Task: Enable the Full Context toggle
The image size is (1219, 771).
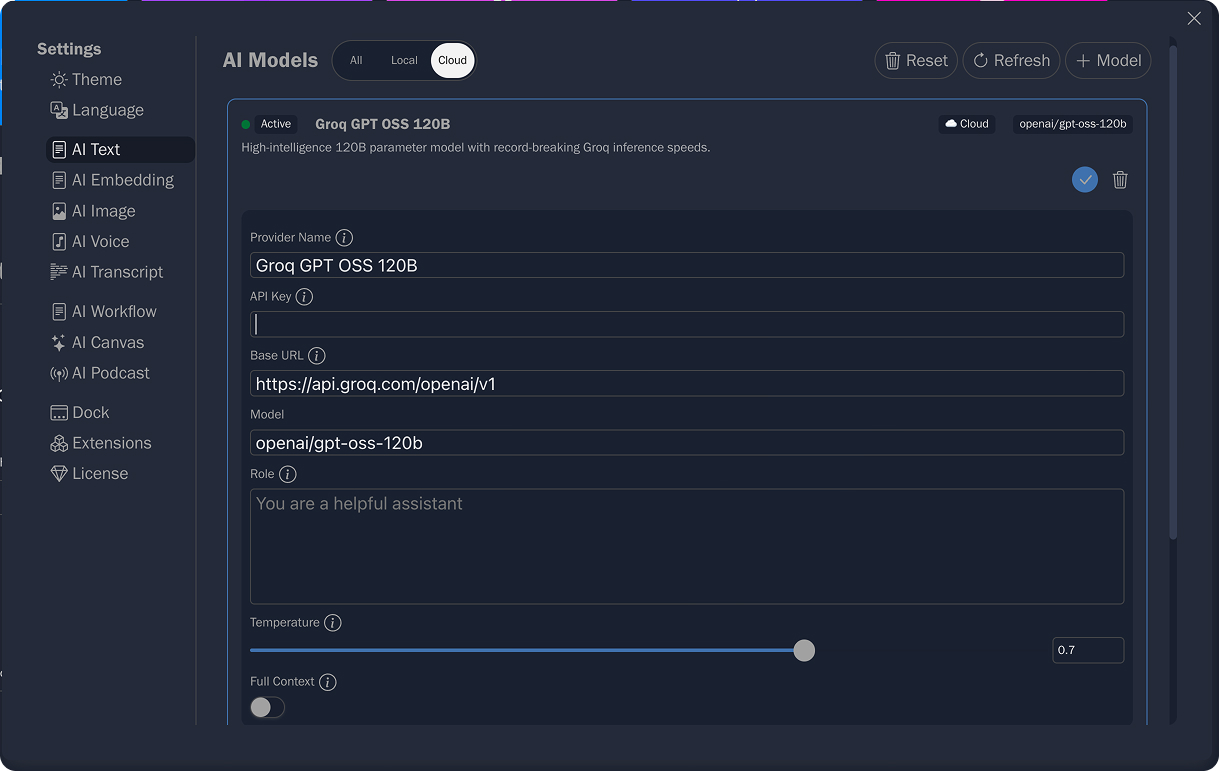Action: (x=267, y=708)
